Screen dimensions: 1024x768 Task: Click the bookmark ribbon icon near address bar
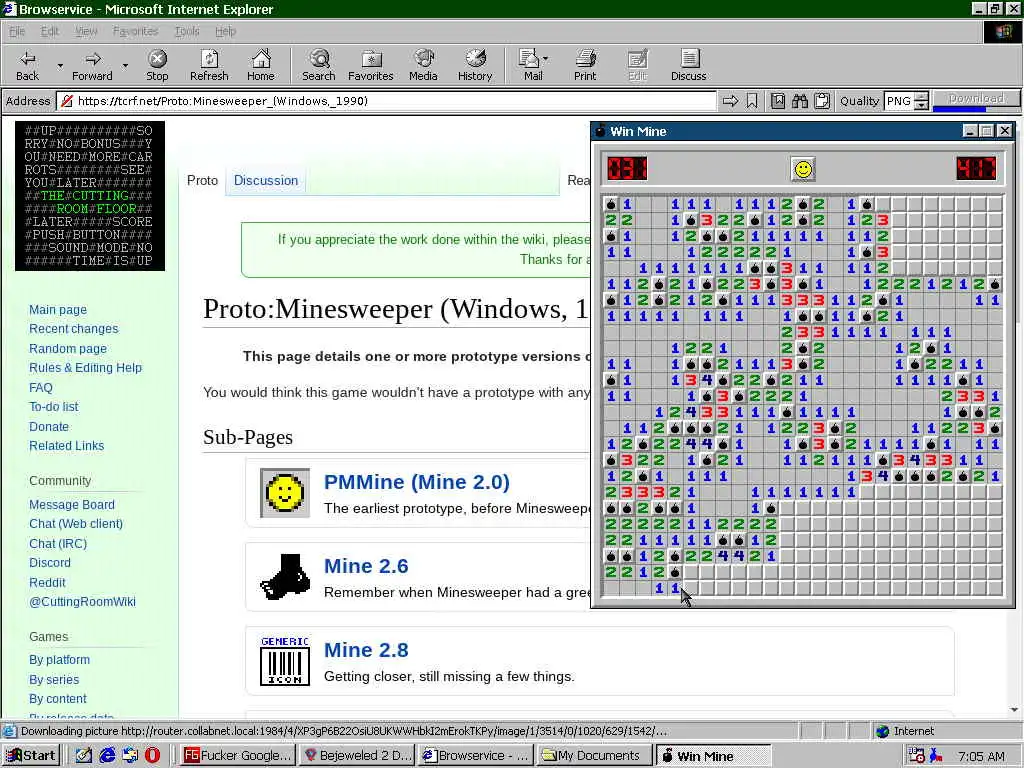(752, 101)
